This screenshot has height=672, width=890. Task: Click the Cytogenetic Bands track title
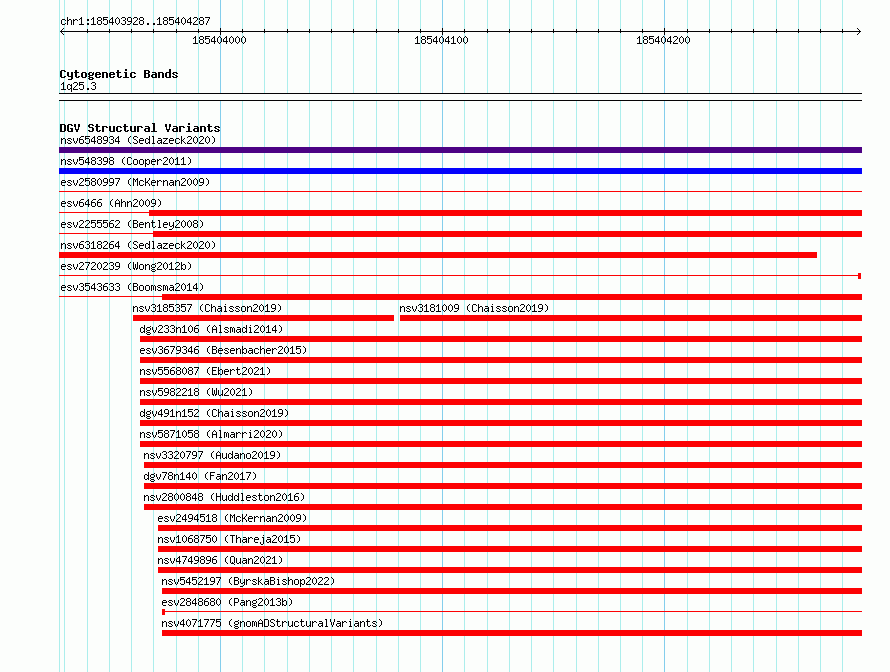(x=119, y=74)
